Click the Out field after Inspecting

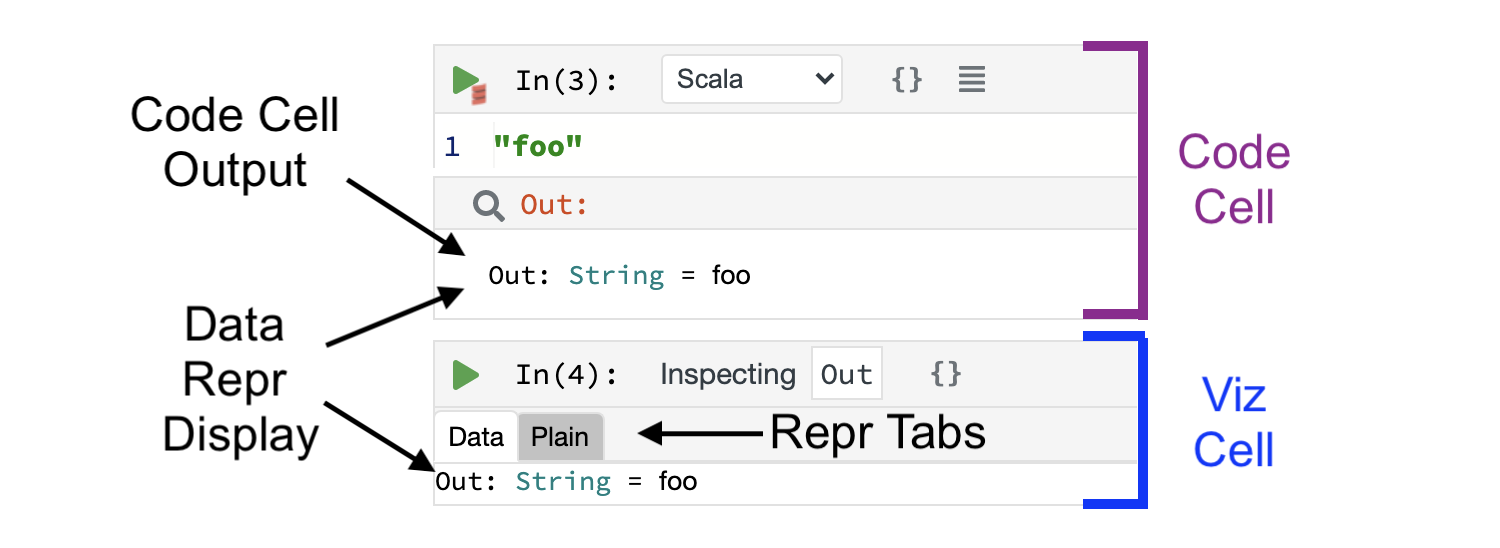tap(846, 375)
